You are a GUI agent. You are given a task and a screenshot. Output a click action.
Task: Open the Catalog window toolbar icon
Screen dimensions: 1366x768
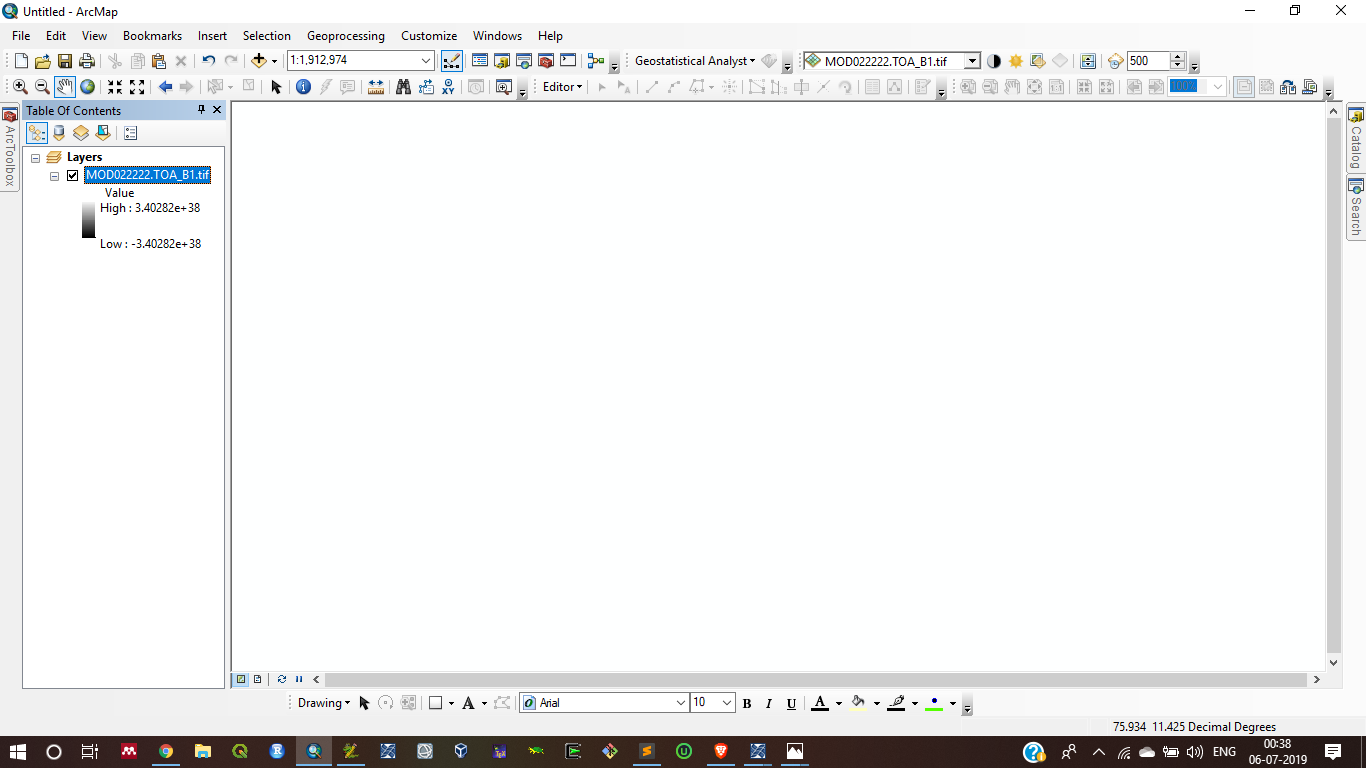pyautogui.click(x=502, y=61)
